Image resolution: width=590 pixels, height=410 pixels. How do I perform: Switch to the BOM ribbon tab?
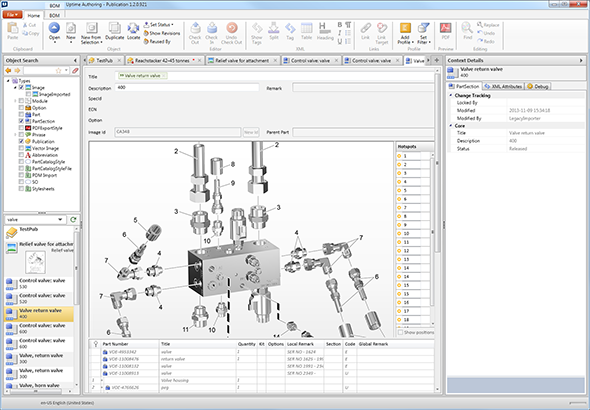click(55, 15)
